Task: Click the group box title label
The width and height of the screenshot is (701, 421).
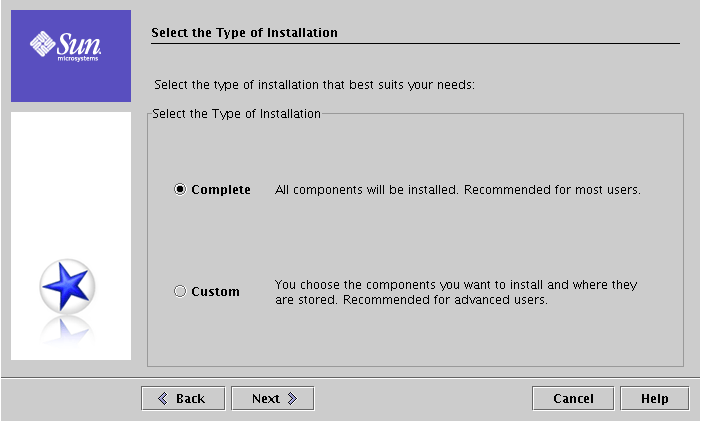Action: point(236,114)
